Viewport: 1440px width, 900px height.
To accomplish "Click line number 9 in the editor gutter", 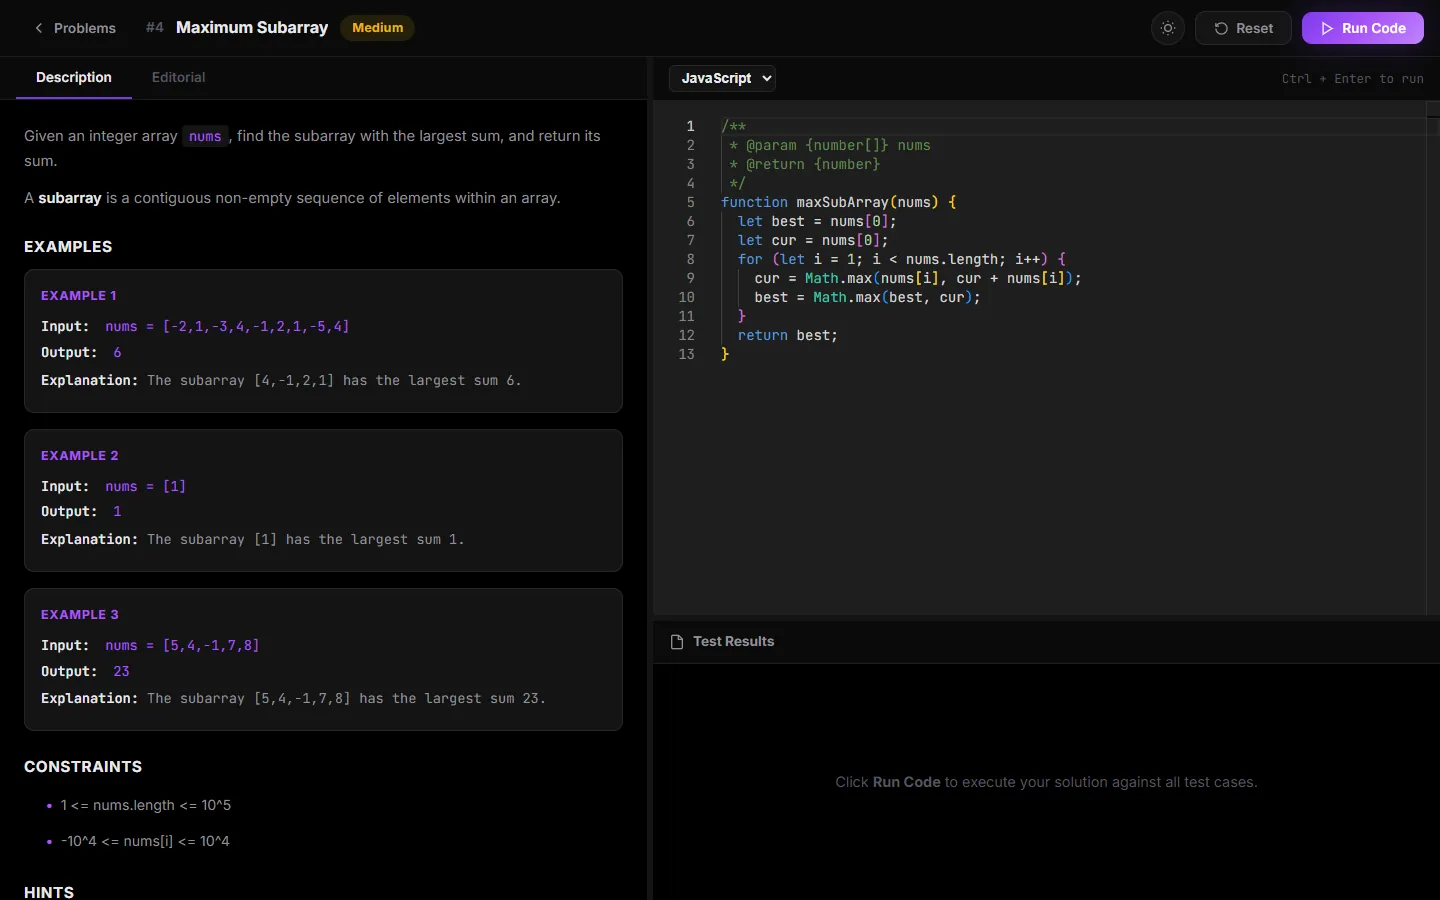I will [x=690, y=278].
